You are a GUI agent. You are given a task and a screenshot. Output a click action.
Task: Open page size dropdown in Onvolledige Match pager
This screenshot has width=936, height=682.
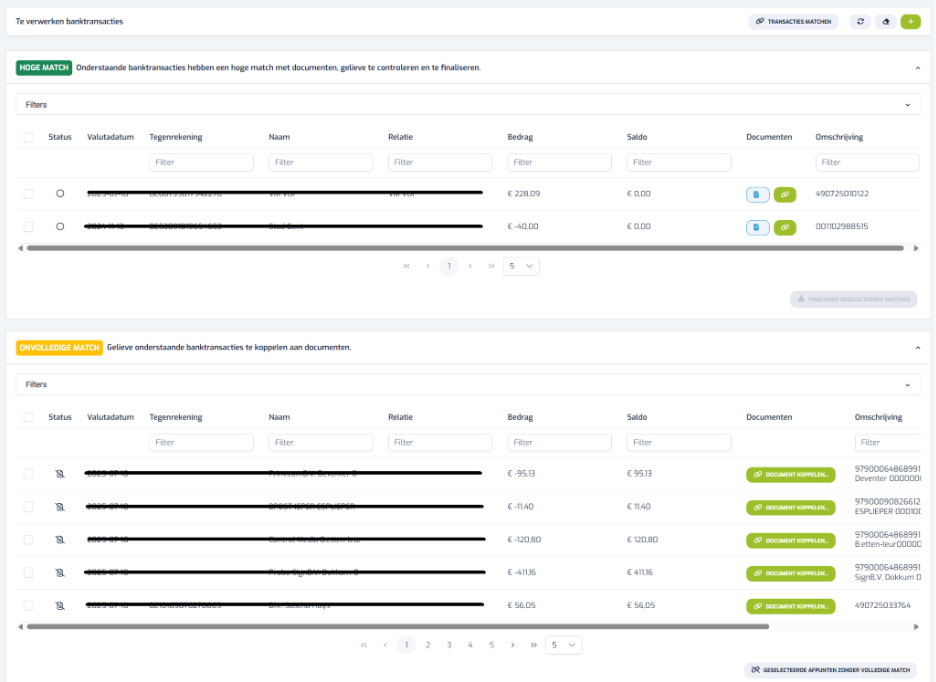coord(563,645)
